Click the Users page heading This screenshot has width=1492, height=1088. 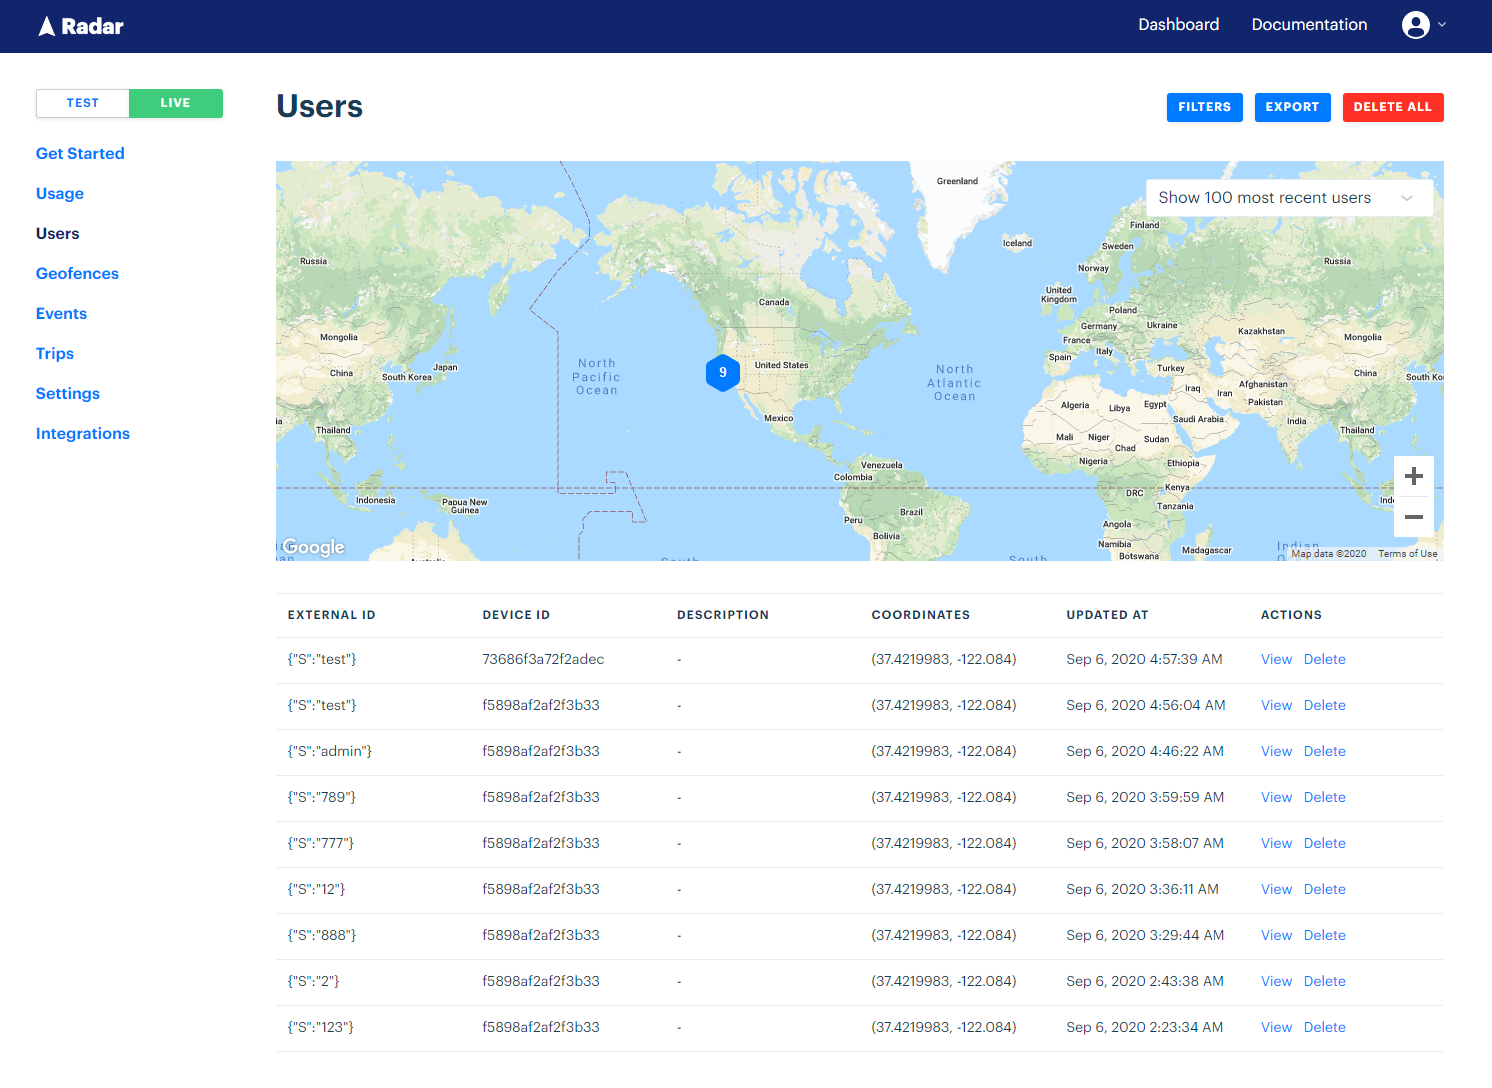pyautogui.click(x=319, y=106)
